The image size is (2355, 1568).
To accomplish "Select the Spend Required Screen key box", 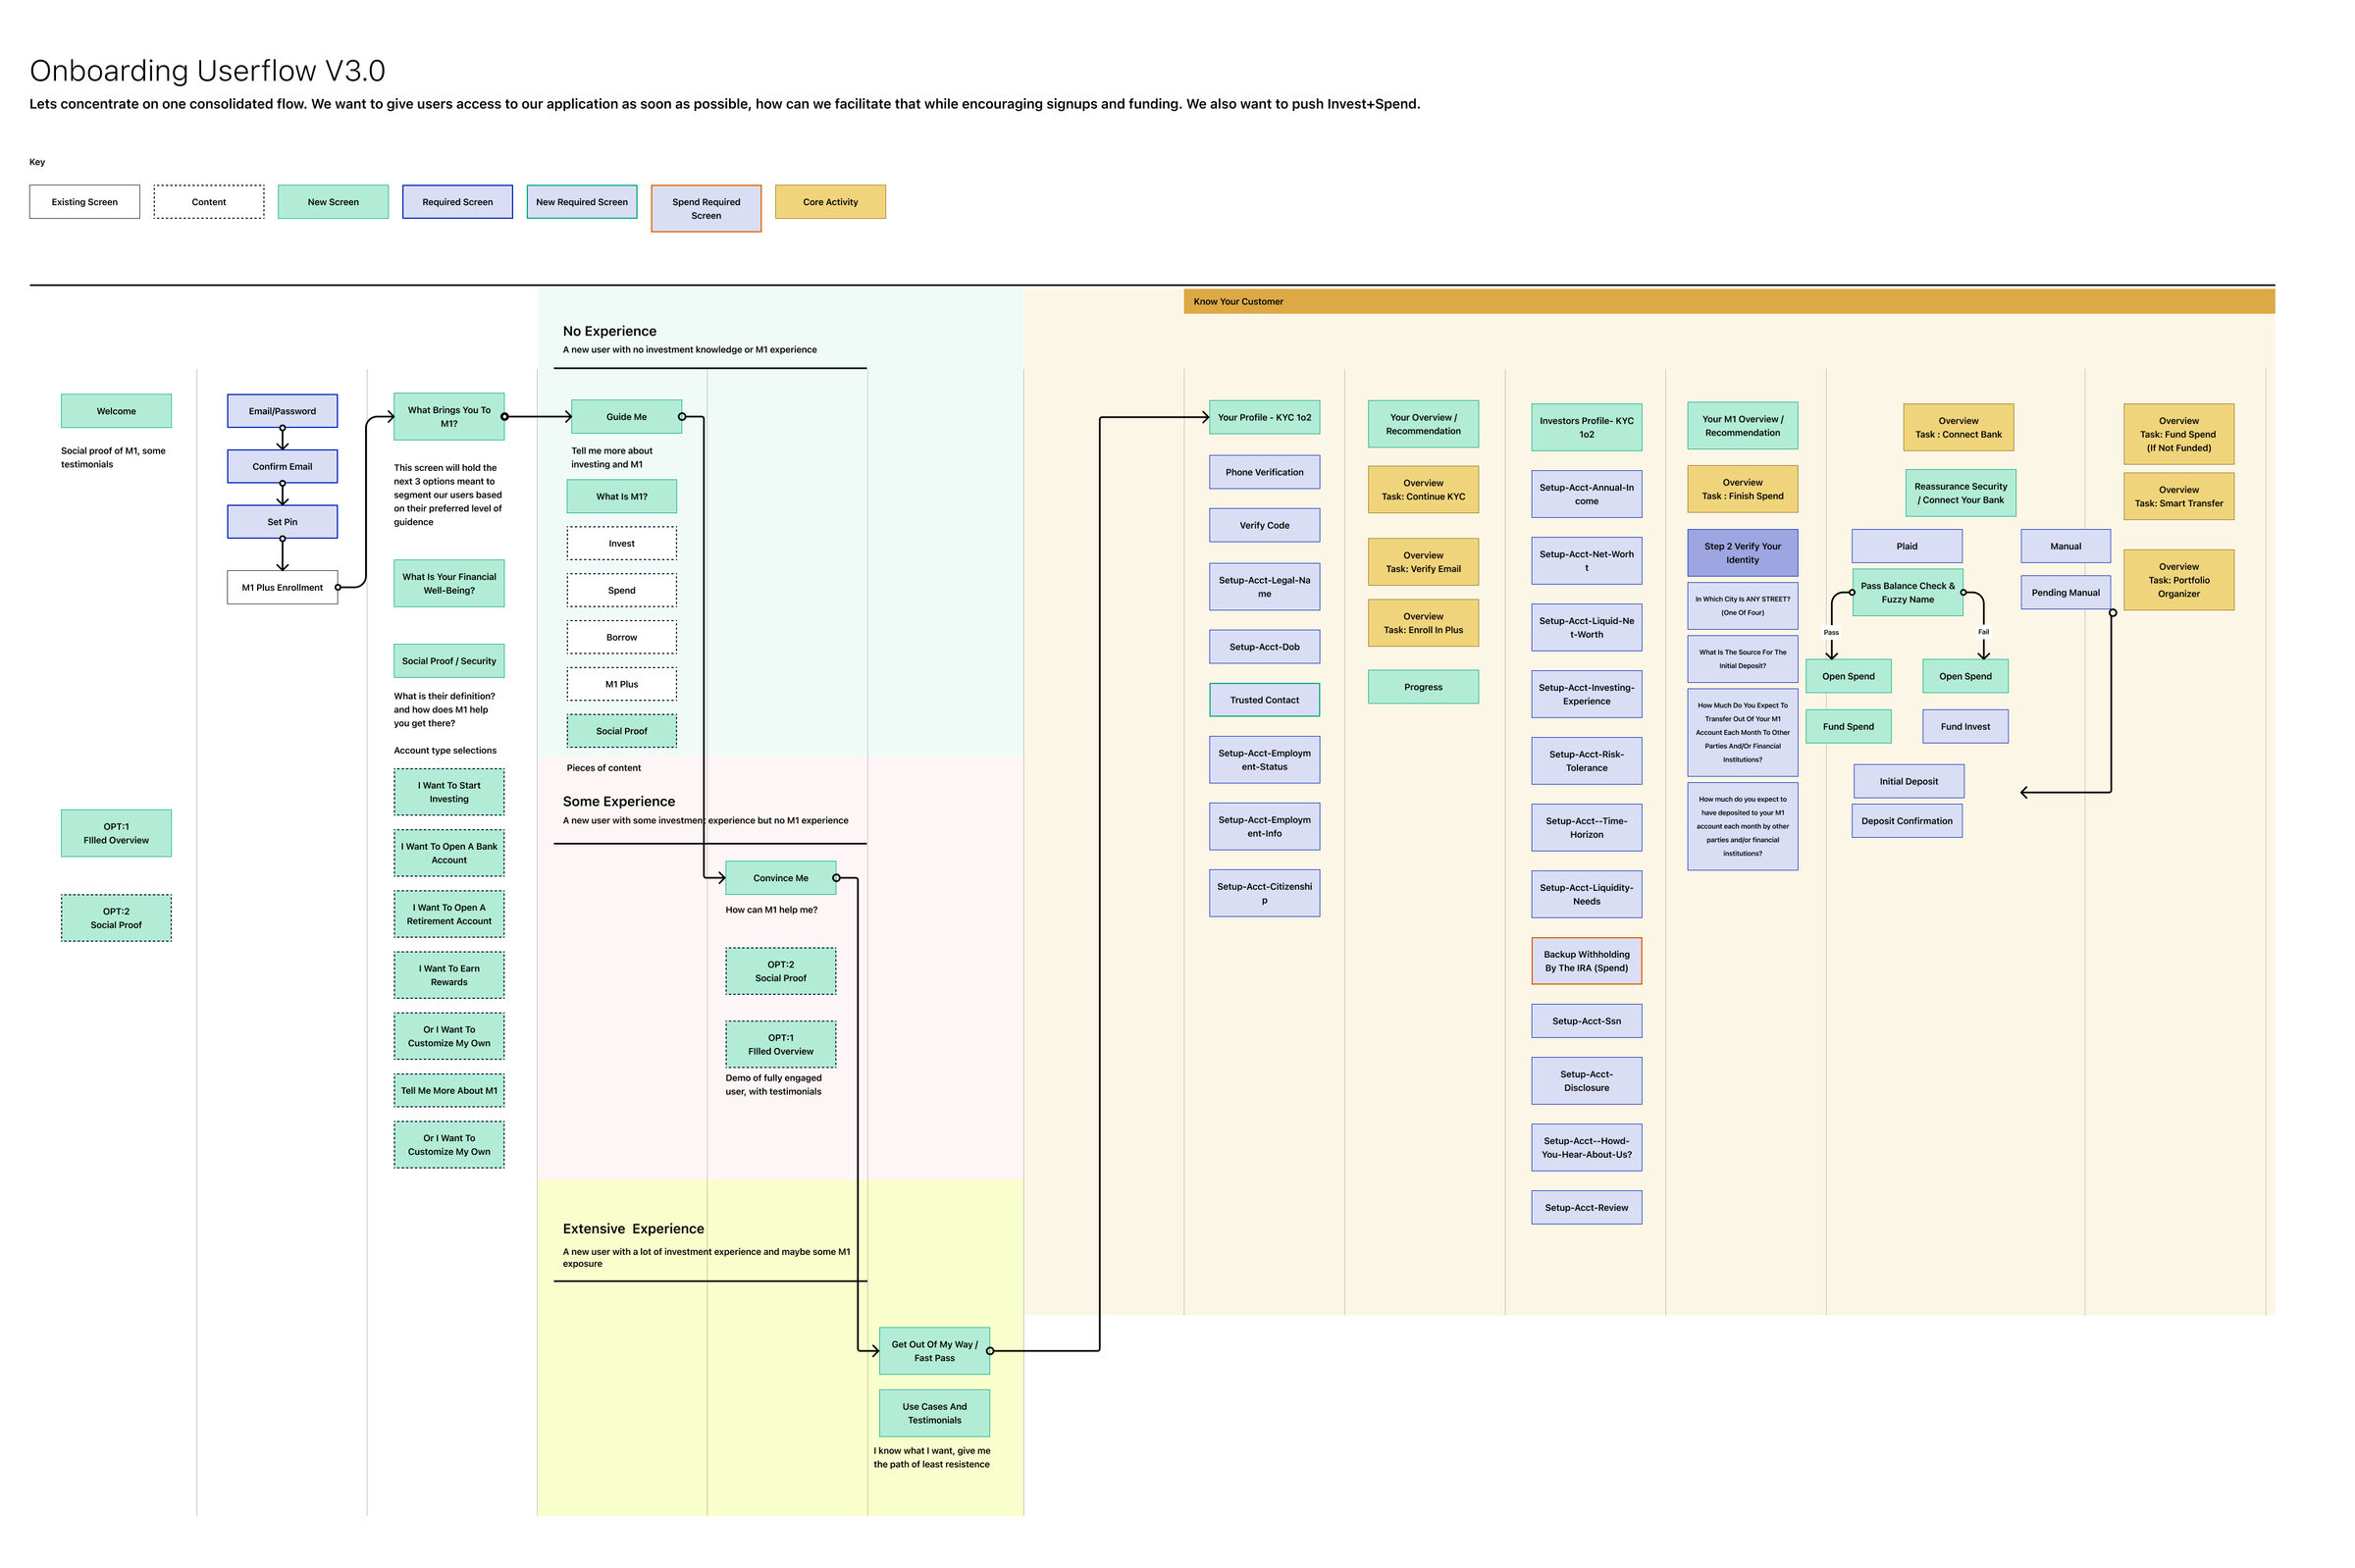I will click(705, 208).
